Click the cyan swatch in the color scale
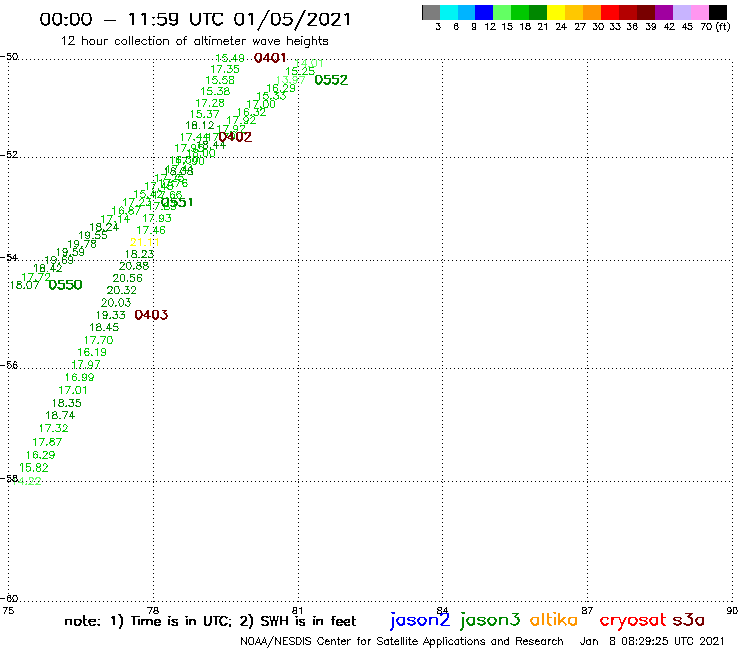Image resolution: width=740 pixels, height=650 pixels. coord(449,12)
